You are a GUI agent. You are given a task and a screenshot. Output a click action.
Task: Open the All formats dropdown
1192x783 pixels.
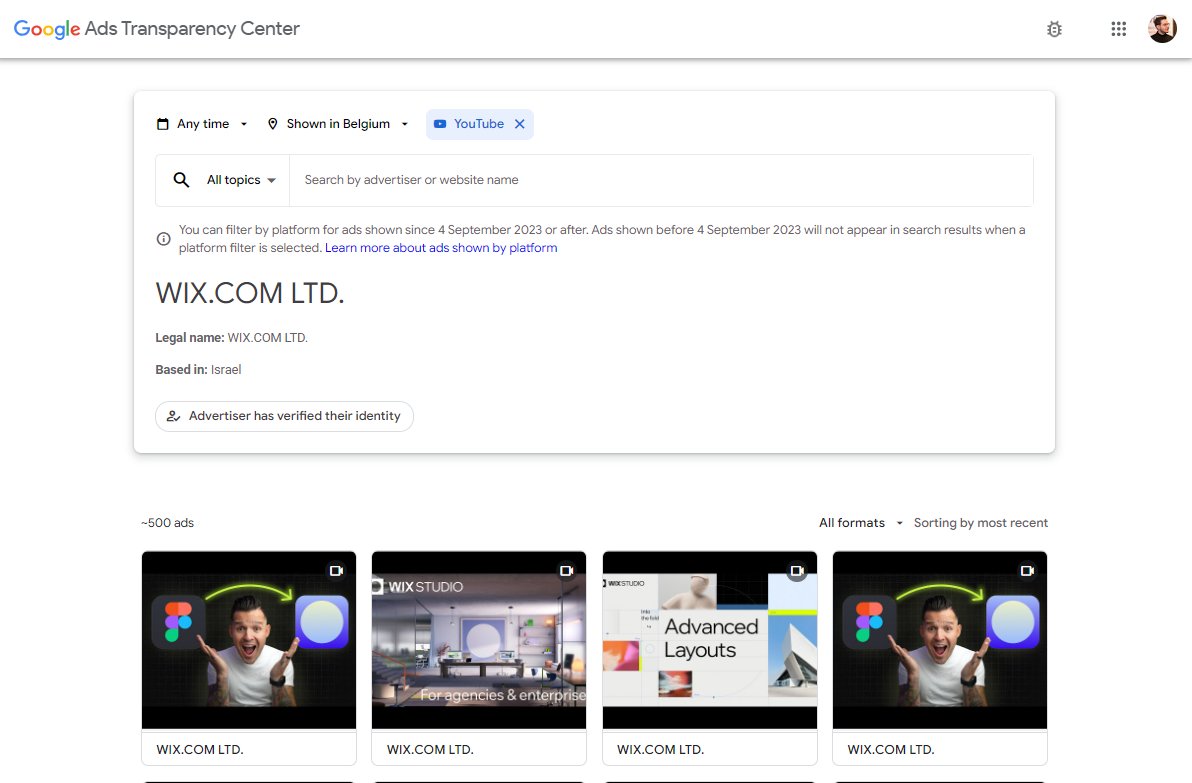pos(861,523)
